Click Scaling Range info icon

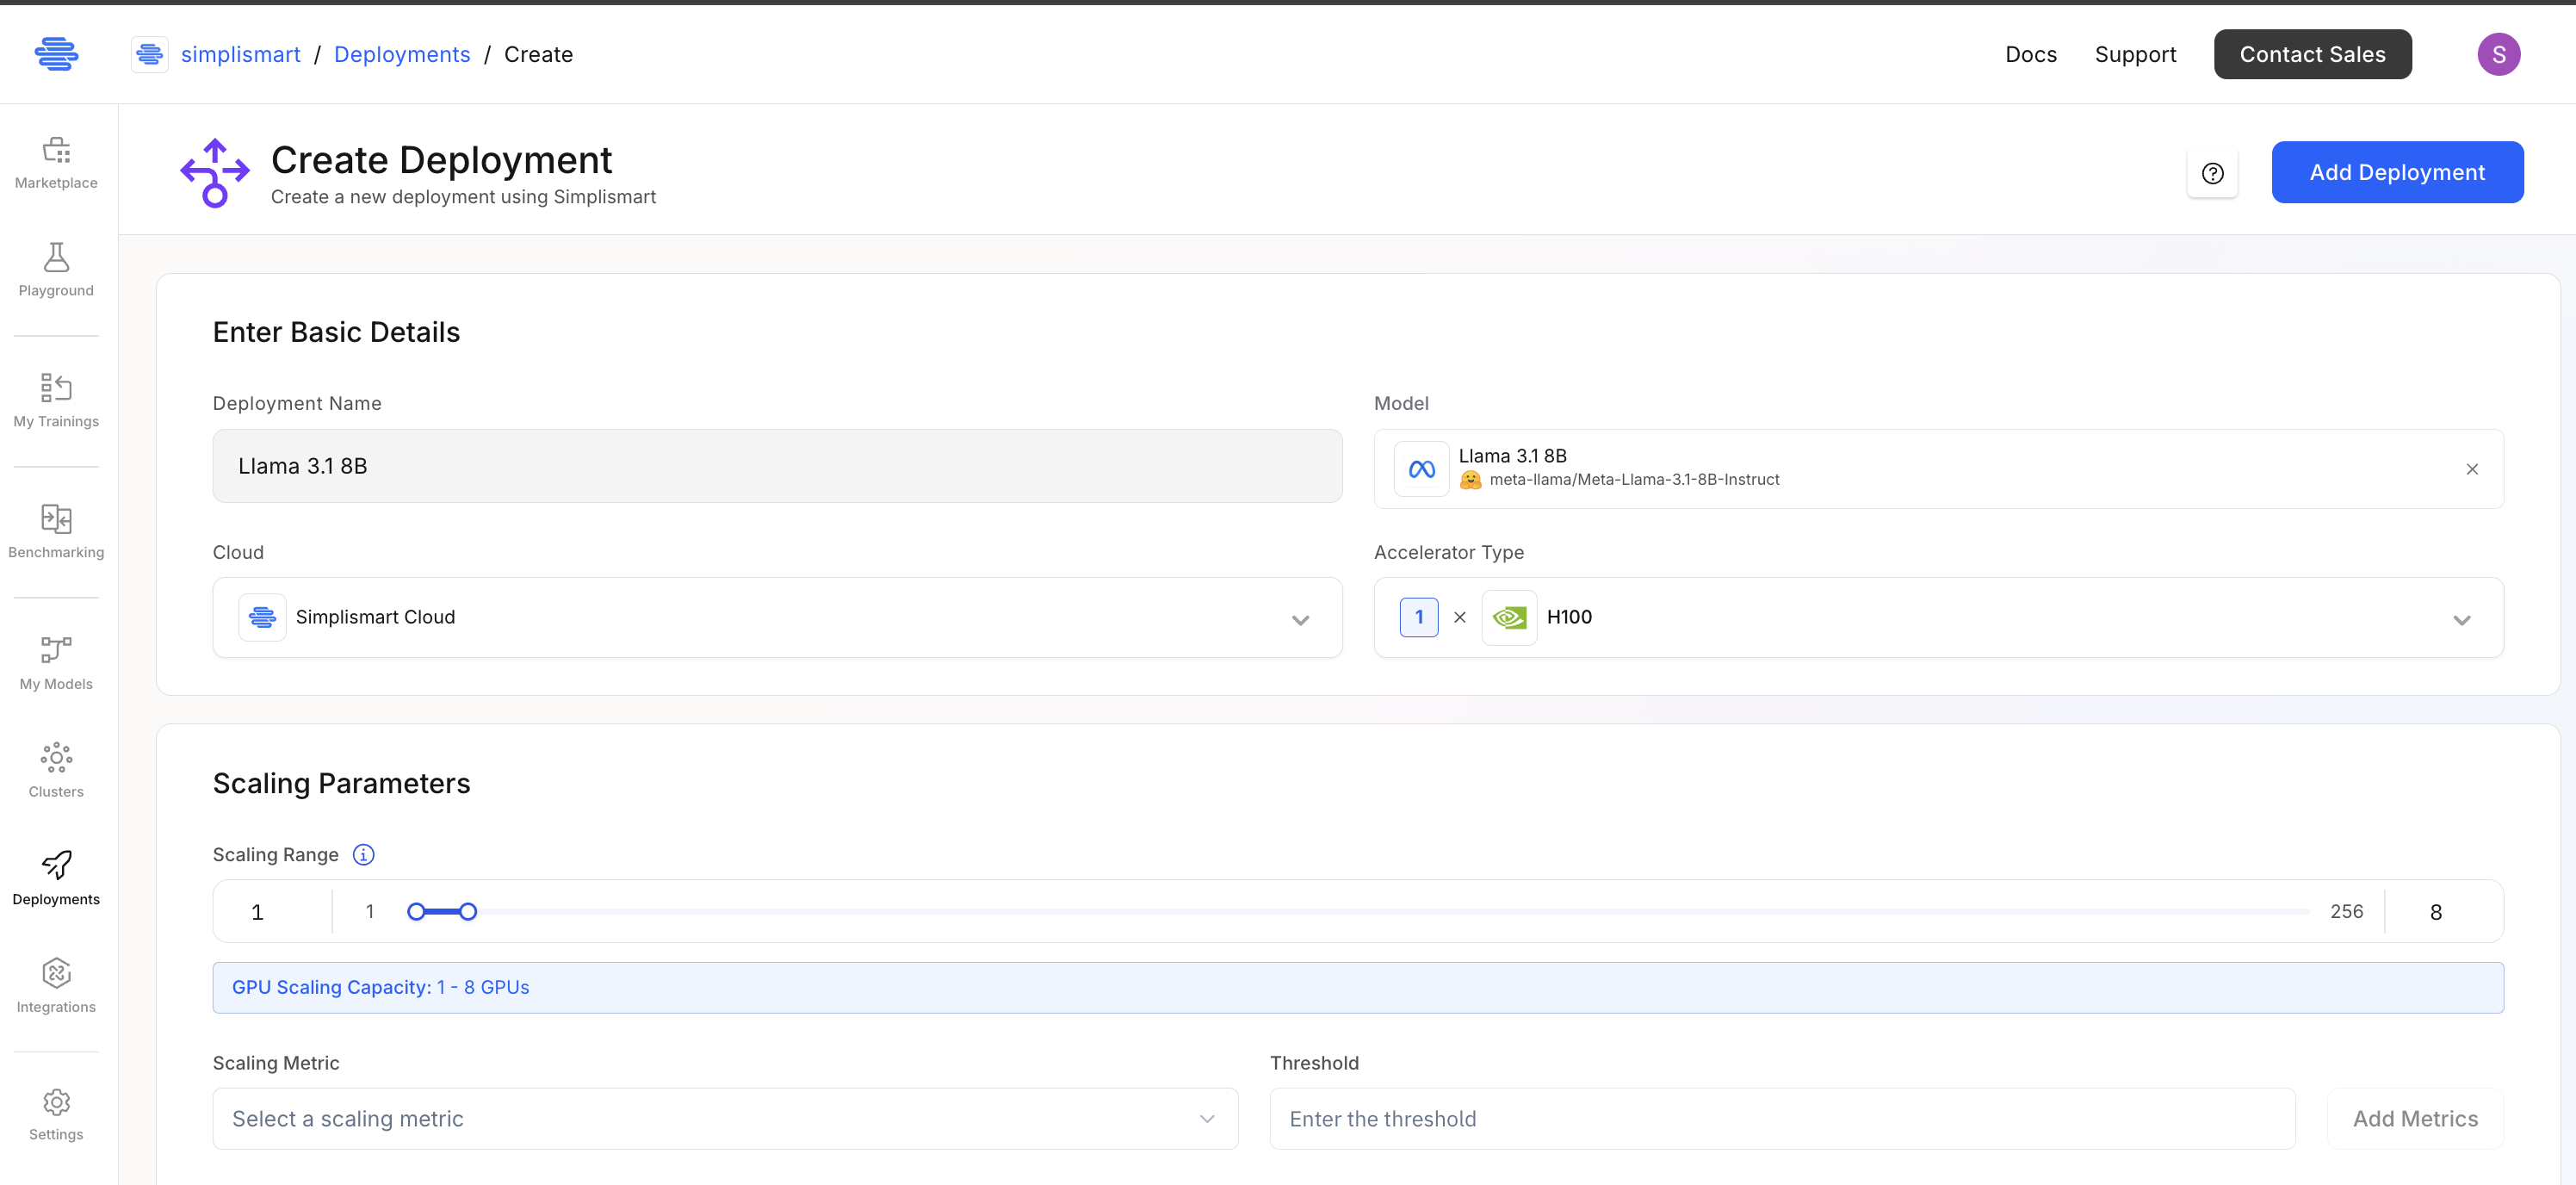(x=364, y=854)
